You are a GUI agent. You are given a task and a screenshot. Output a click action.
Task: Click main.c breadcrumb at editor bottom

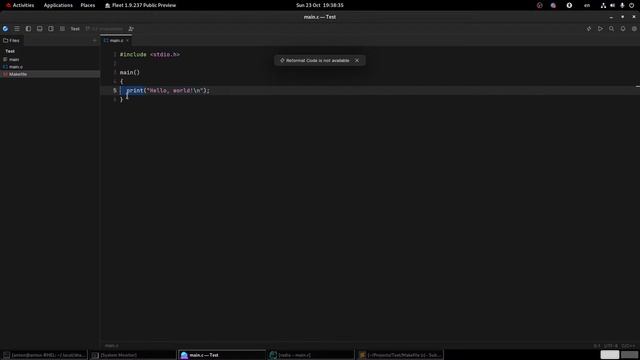tap(111, 346)
